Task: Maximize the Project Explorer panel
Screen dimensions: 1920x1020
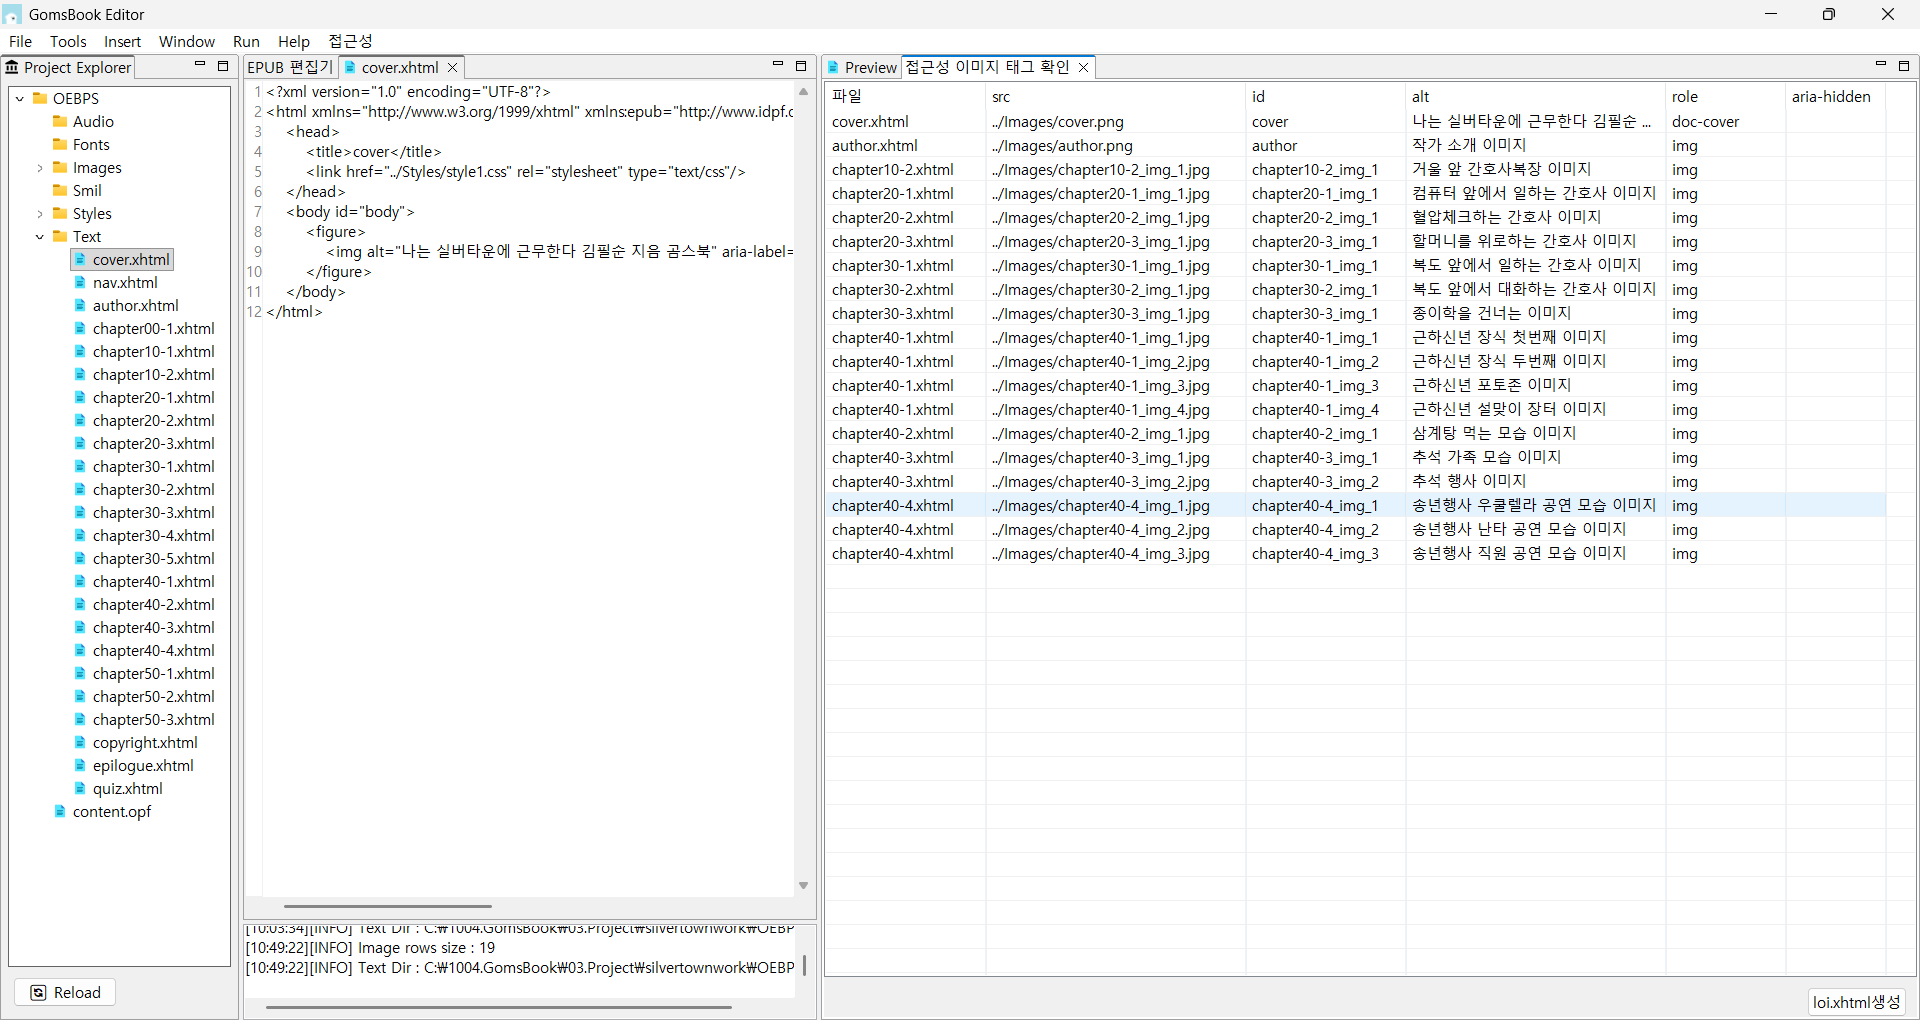Action: pyautogui.click(x=223, y=66)
